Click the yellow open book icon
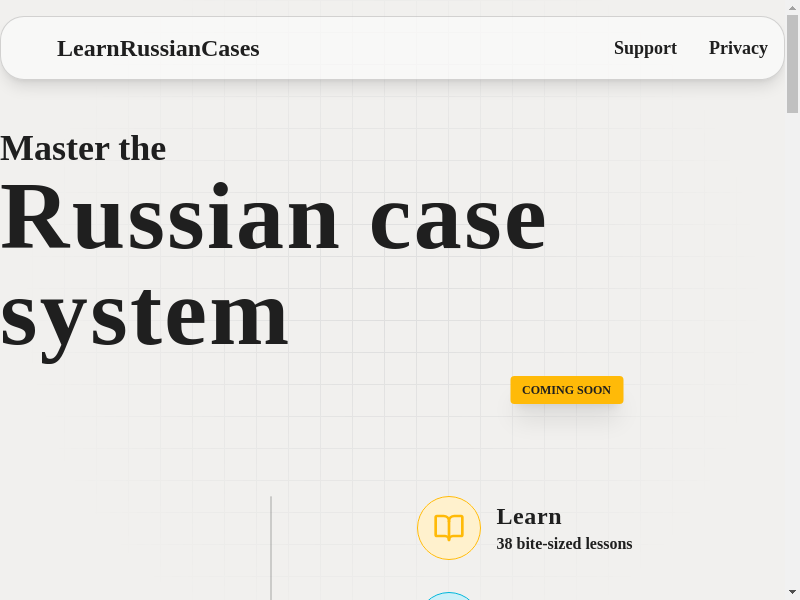Image resolution: width=800 pixels, height=600 pixels. [x=449, y=528]
